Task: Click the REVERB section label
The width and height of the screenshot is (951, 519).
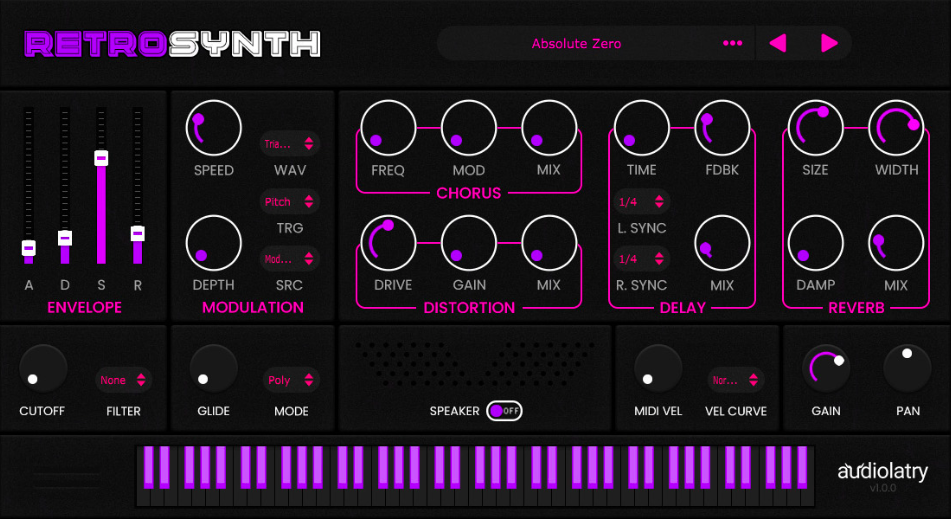Action: click(856, 307)
